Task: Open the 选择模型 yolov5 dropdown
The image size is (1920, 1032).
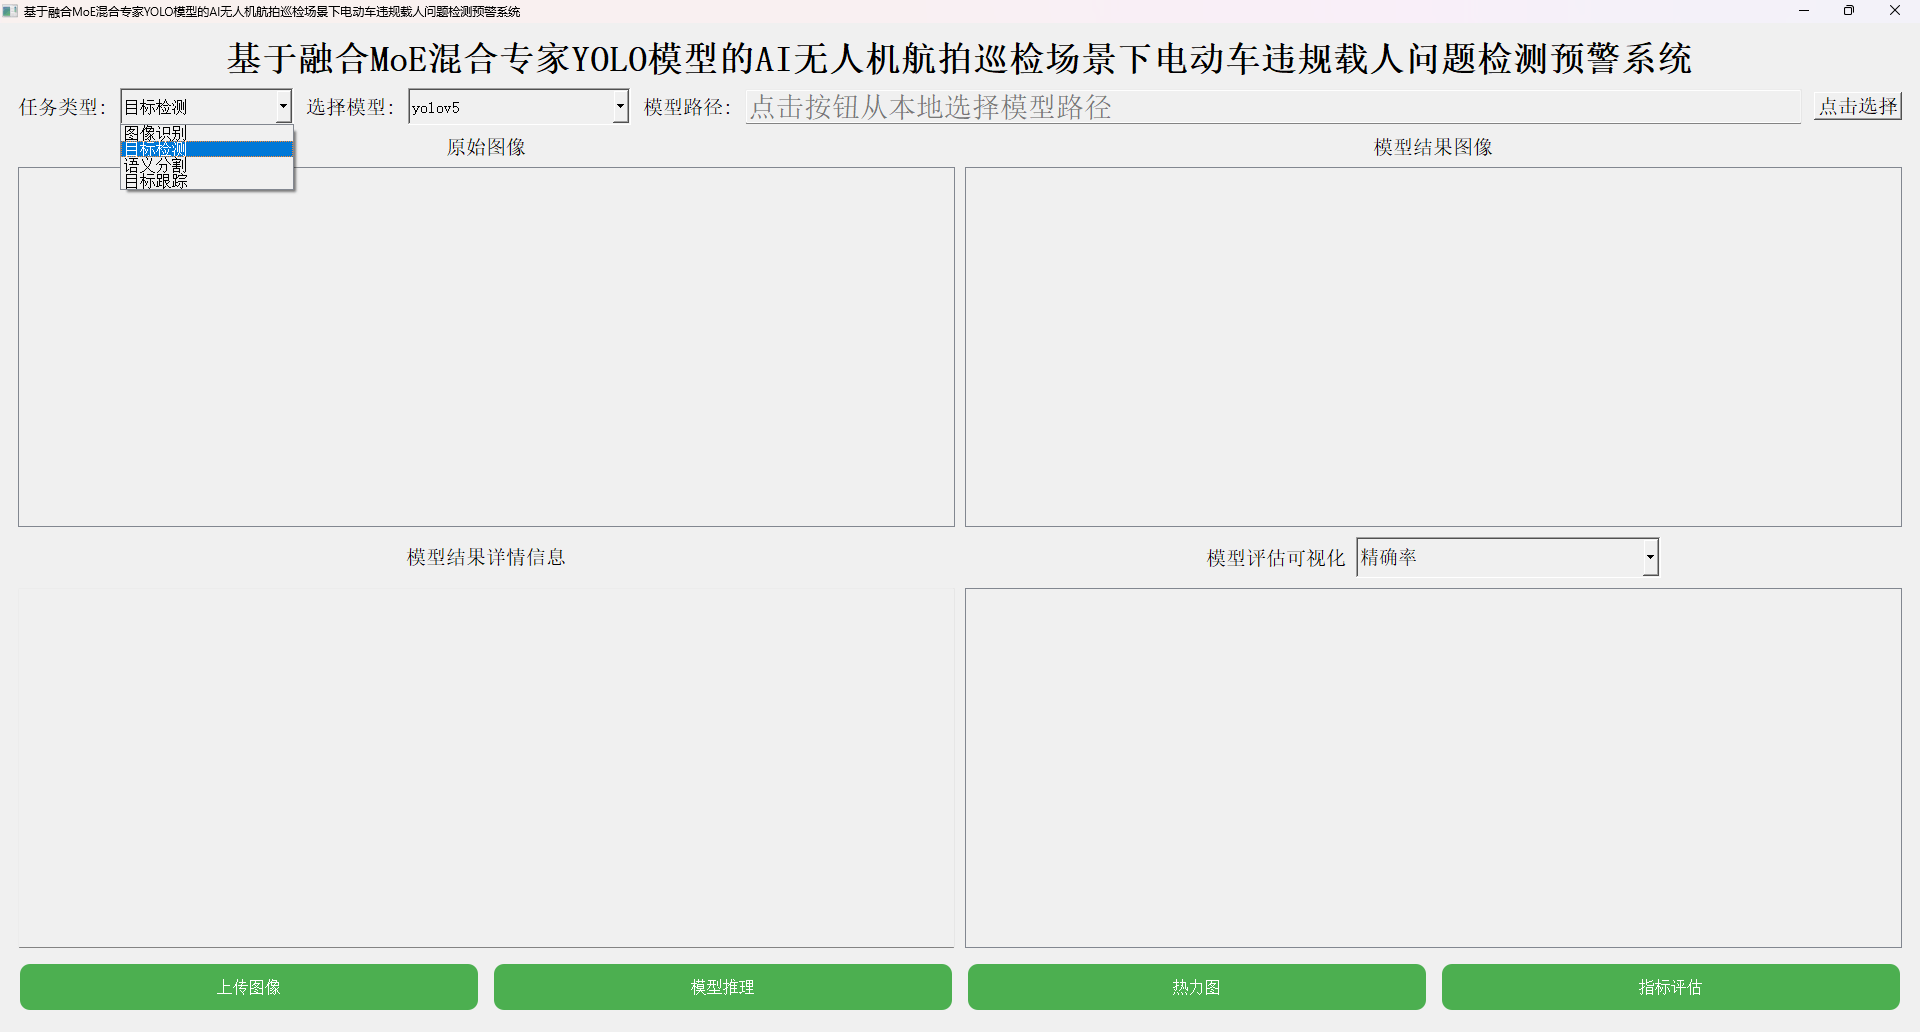Action: click(x=518, y=106)
